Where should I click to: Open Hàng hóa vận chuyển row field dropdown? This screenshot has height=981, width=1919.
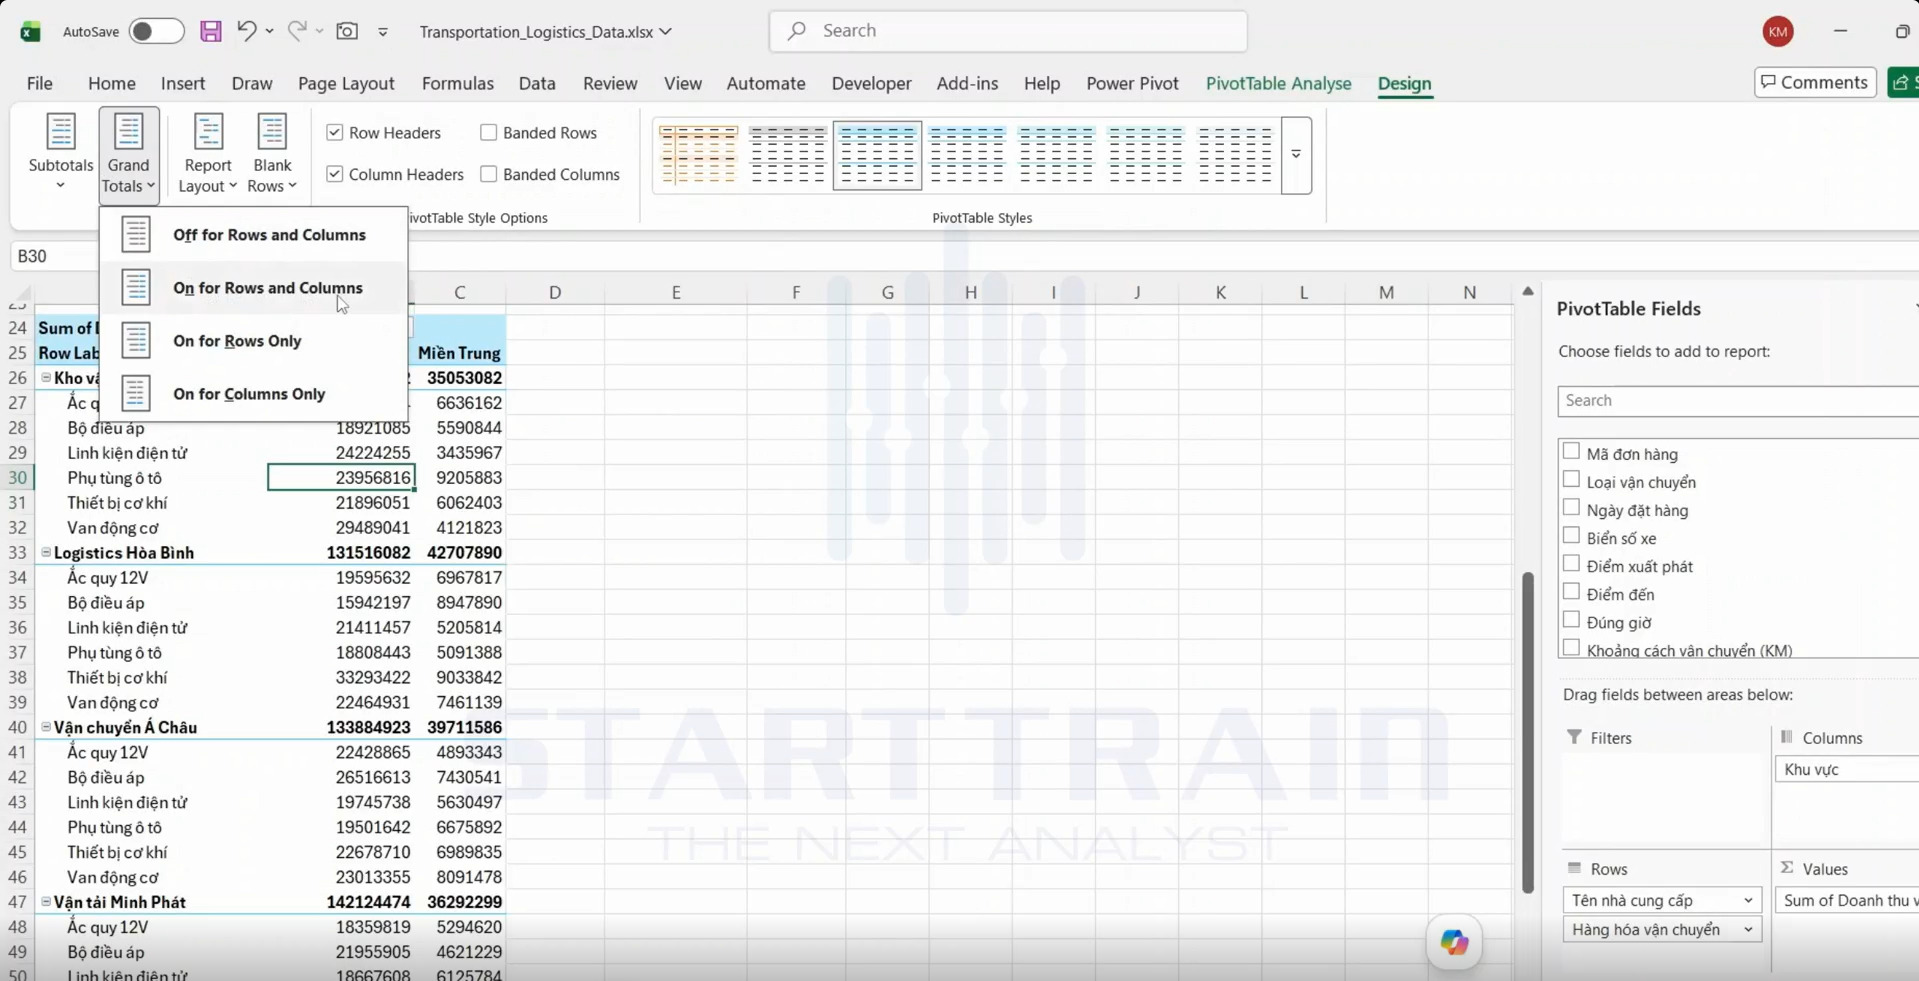[x=1747, y=930]
